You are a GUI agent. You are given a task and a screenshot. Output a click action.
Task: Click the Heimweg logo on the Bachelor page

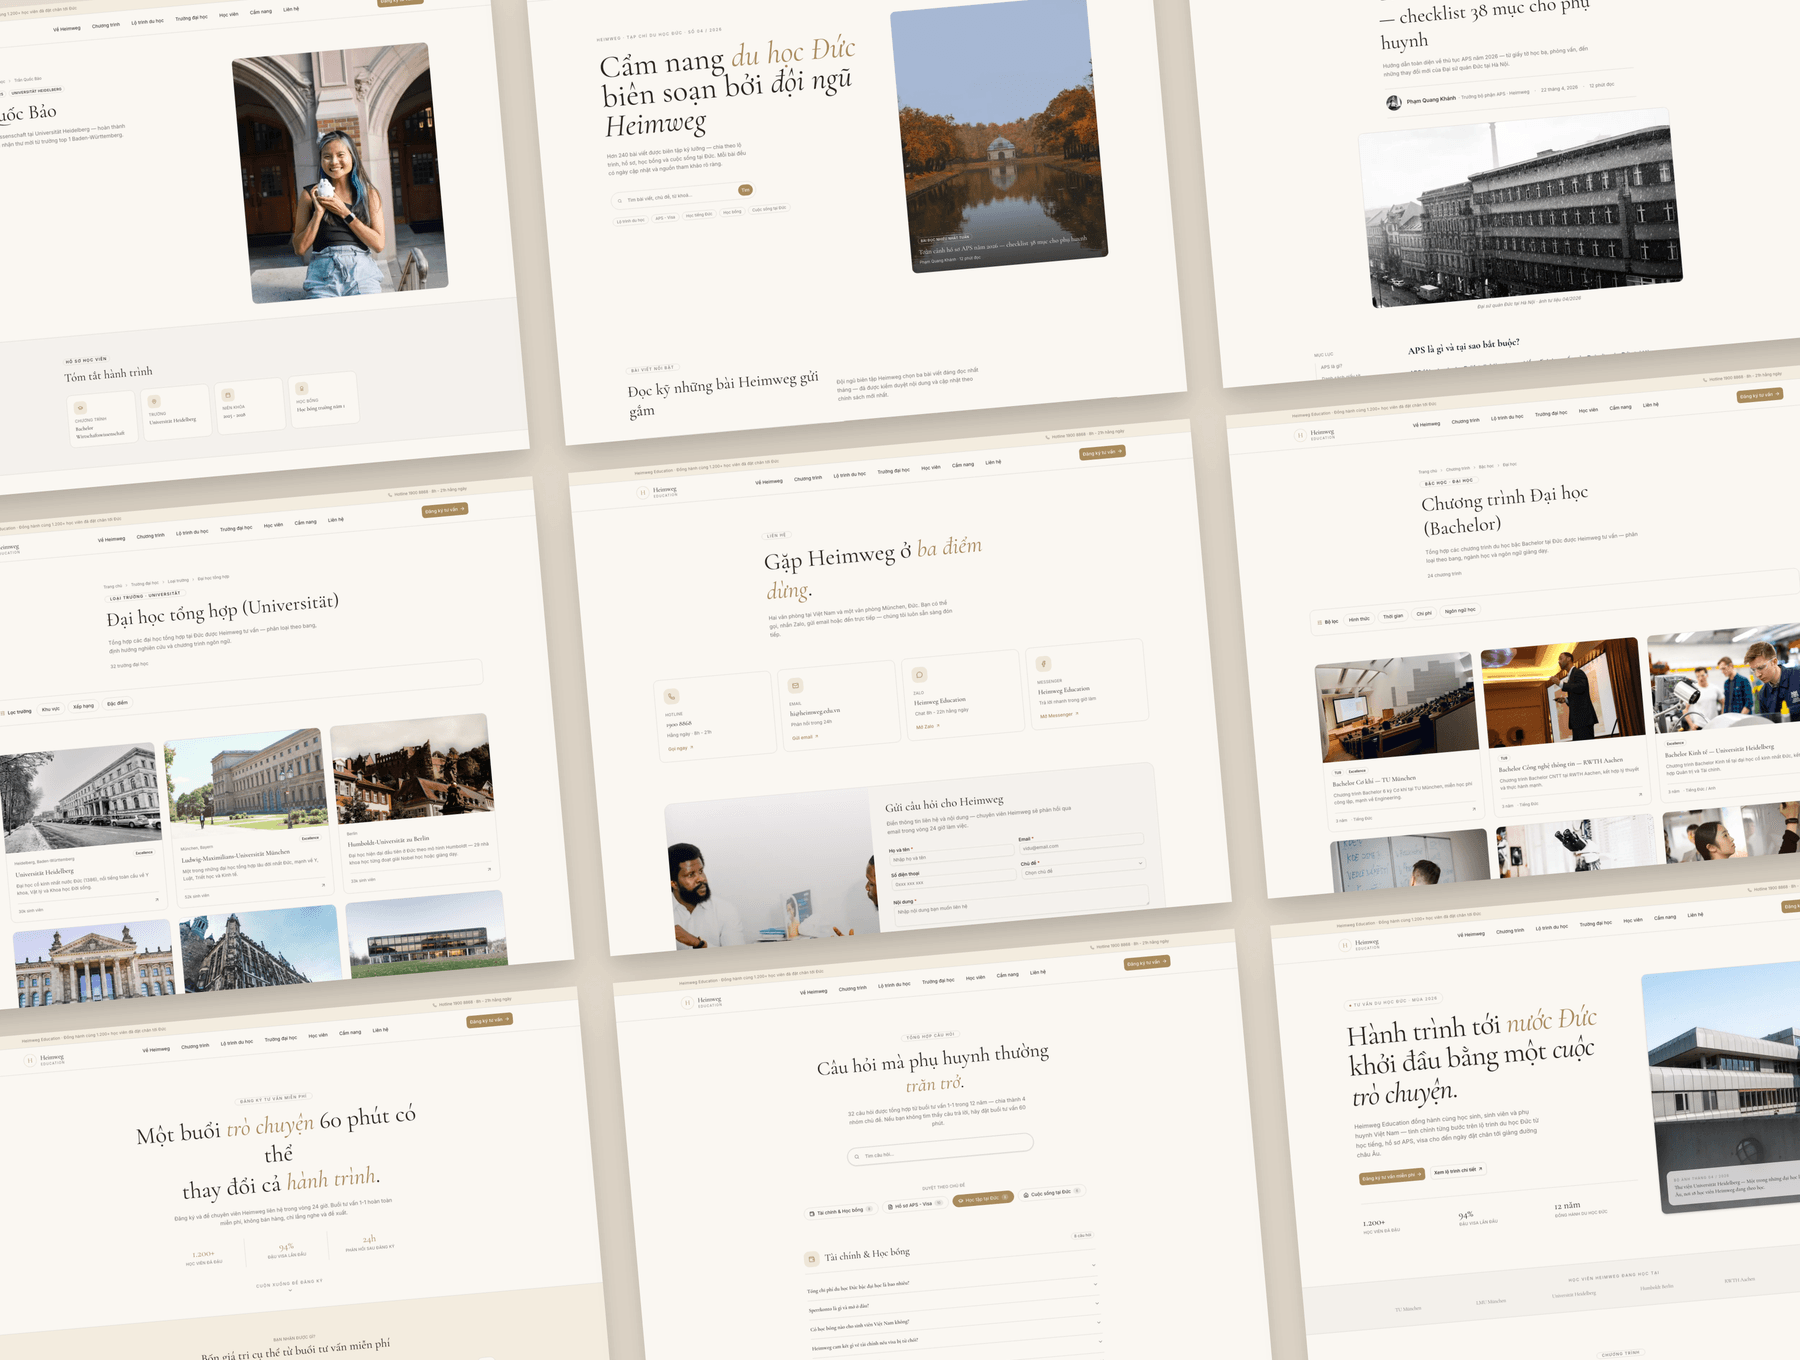(x=1314, y=435)
